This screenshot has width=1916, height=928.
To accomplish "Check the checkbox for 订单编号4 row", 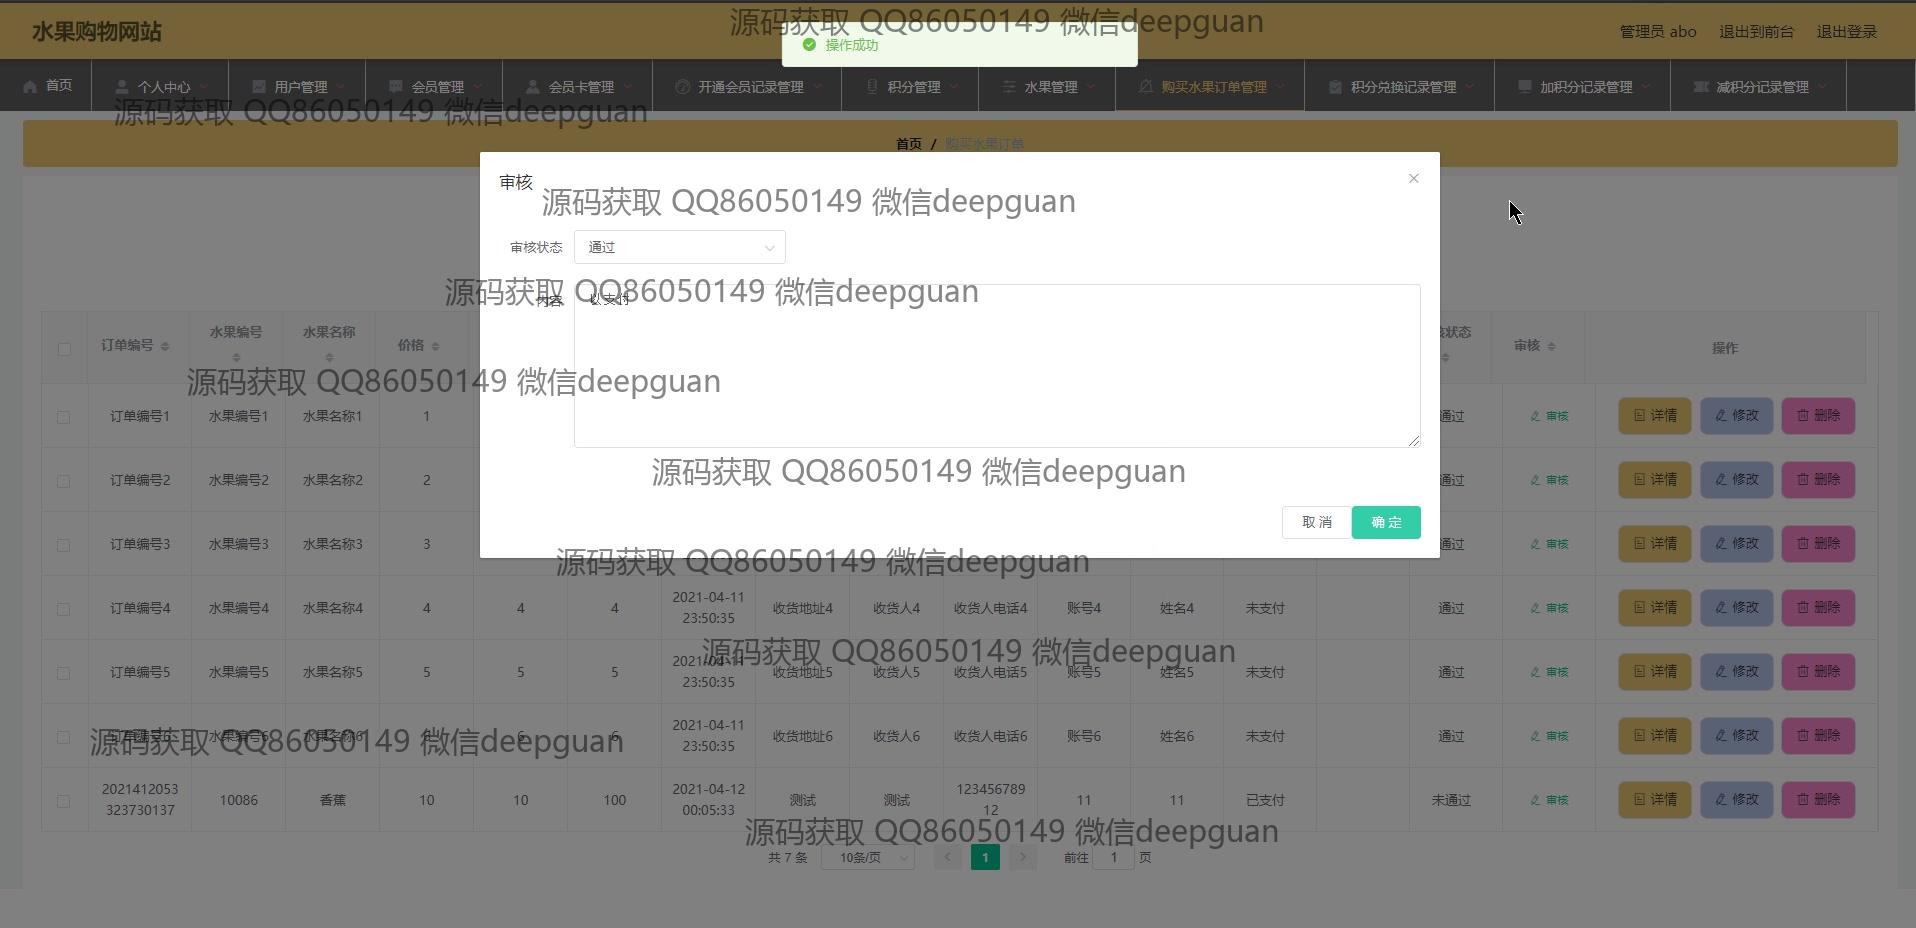I will [64, 609].
